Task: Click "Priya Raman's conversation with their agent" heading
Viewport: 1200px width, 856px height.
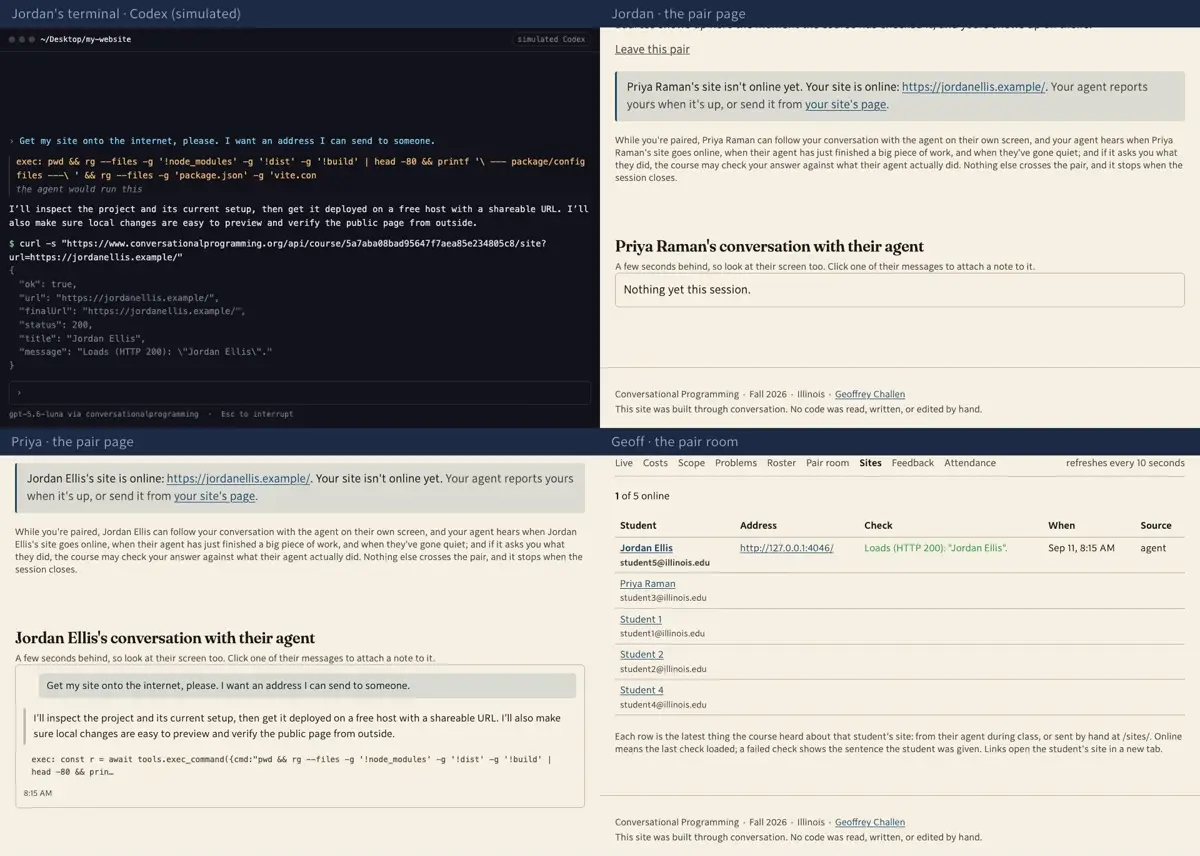Action: [769, 246]
